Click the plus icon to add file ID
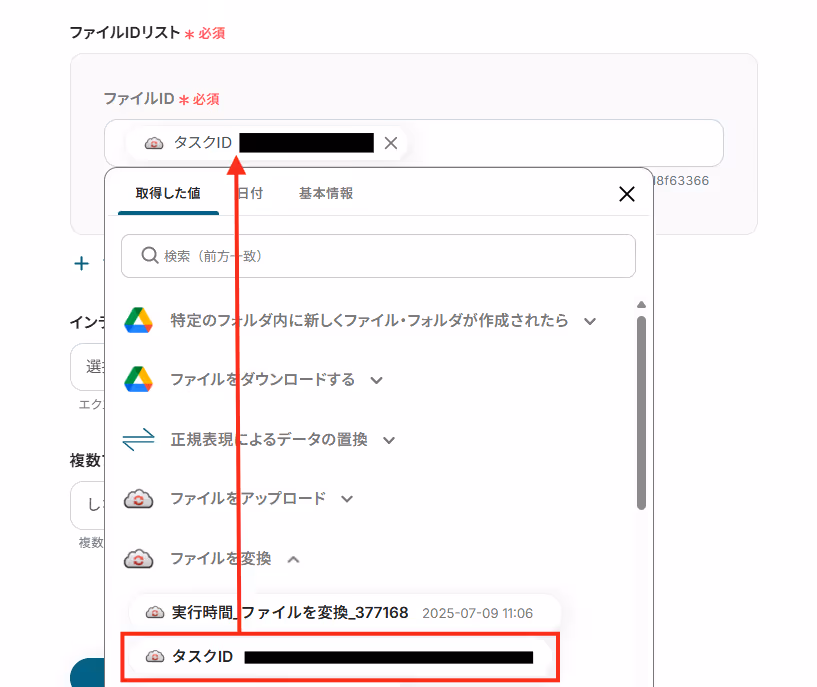Image resolution: width=817 pixels, height=687 pixels. [x=81, y=264]
